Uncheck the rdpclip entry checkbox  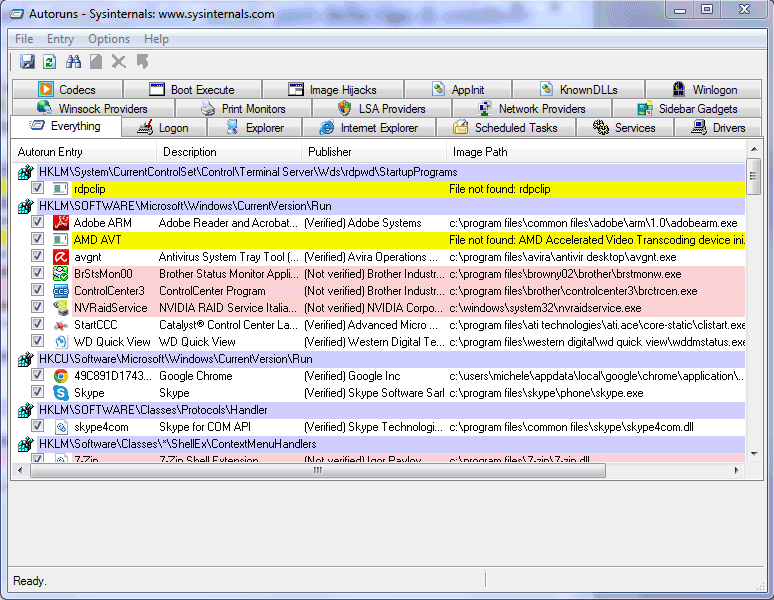pos(37,189)
